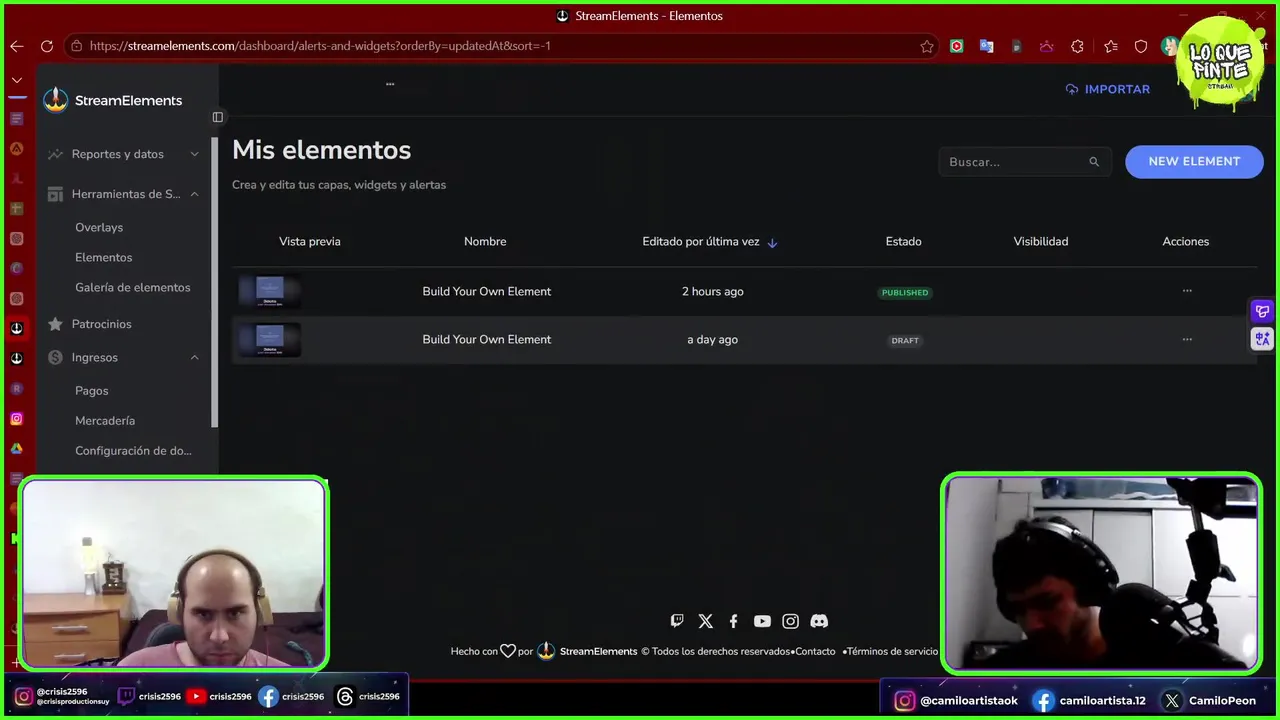Open Galería de elementos in the sidebar

click(132, 288)
